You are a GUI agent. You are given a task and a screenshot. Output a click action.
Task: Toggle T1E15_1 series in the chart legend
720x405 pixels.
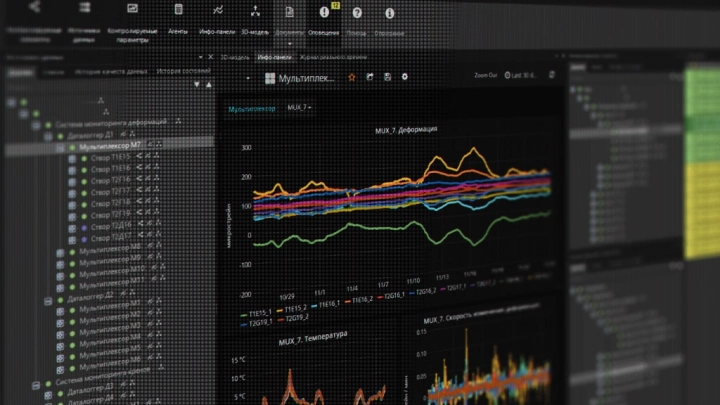point(263,312)
